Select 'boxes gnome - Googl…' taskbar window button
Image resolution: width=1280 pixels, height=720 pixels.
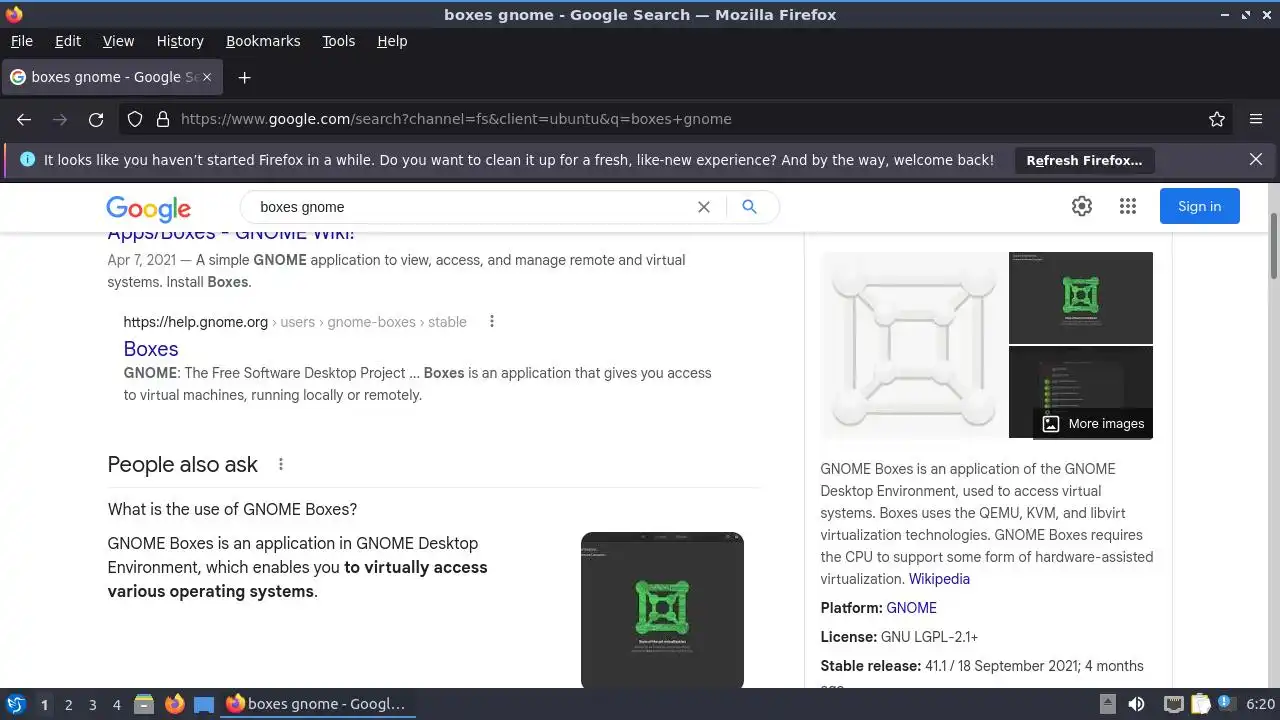[317, 704]
